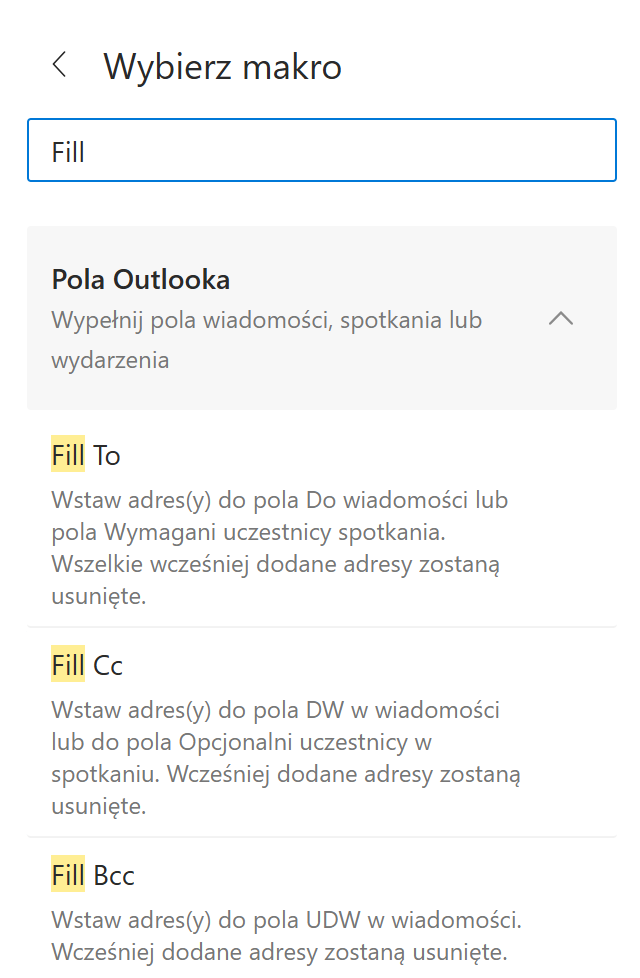Image resolution: width=640 pixels, height=978 pixels.
Task: Collapse the Pola Outlooka section chevron
Action: point(562,319)
